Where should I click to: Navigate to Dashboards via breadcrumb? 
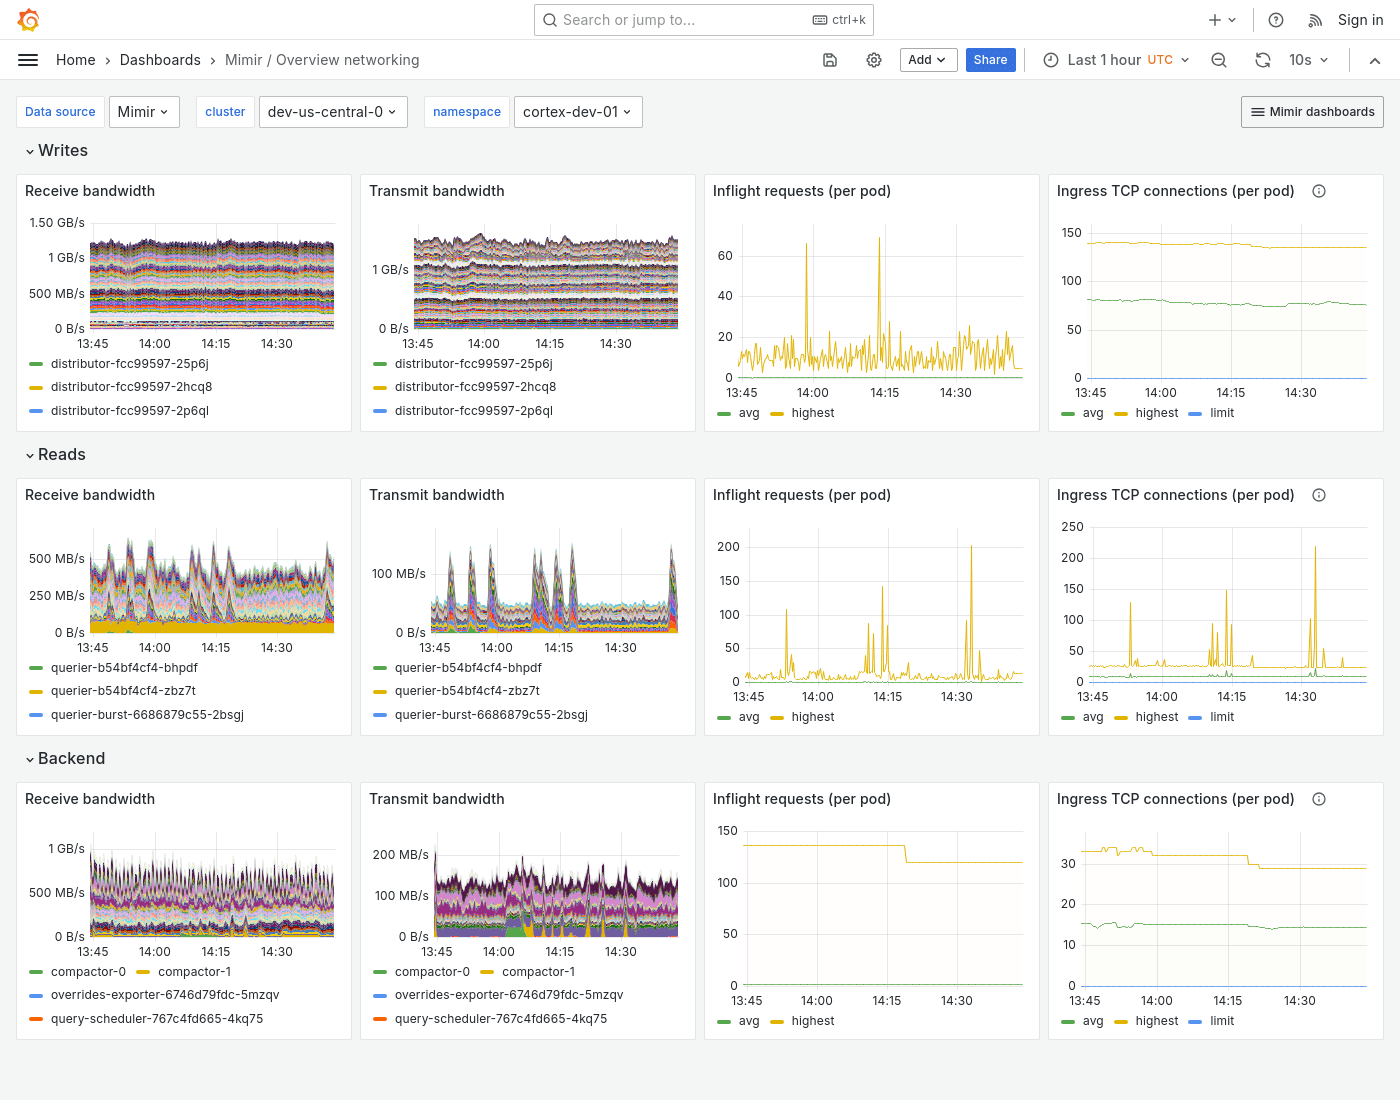click(160, 60)
